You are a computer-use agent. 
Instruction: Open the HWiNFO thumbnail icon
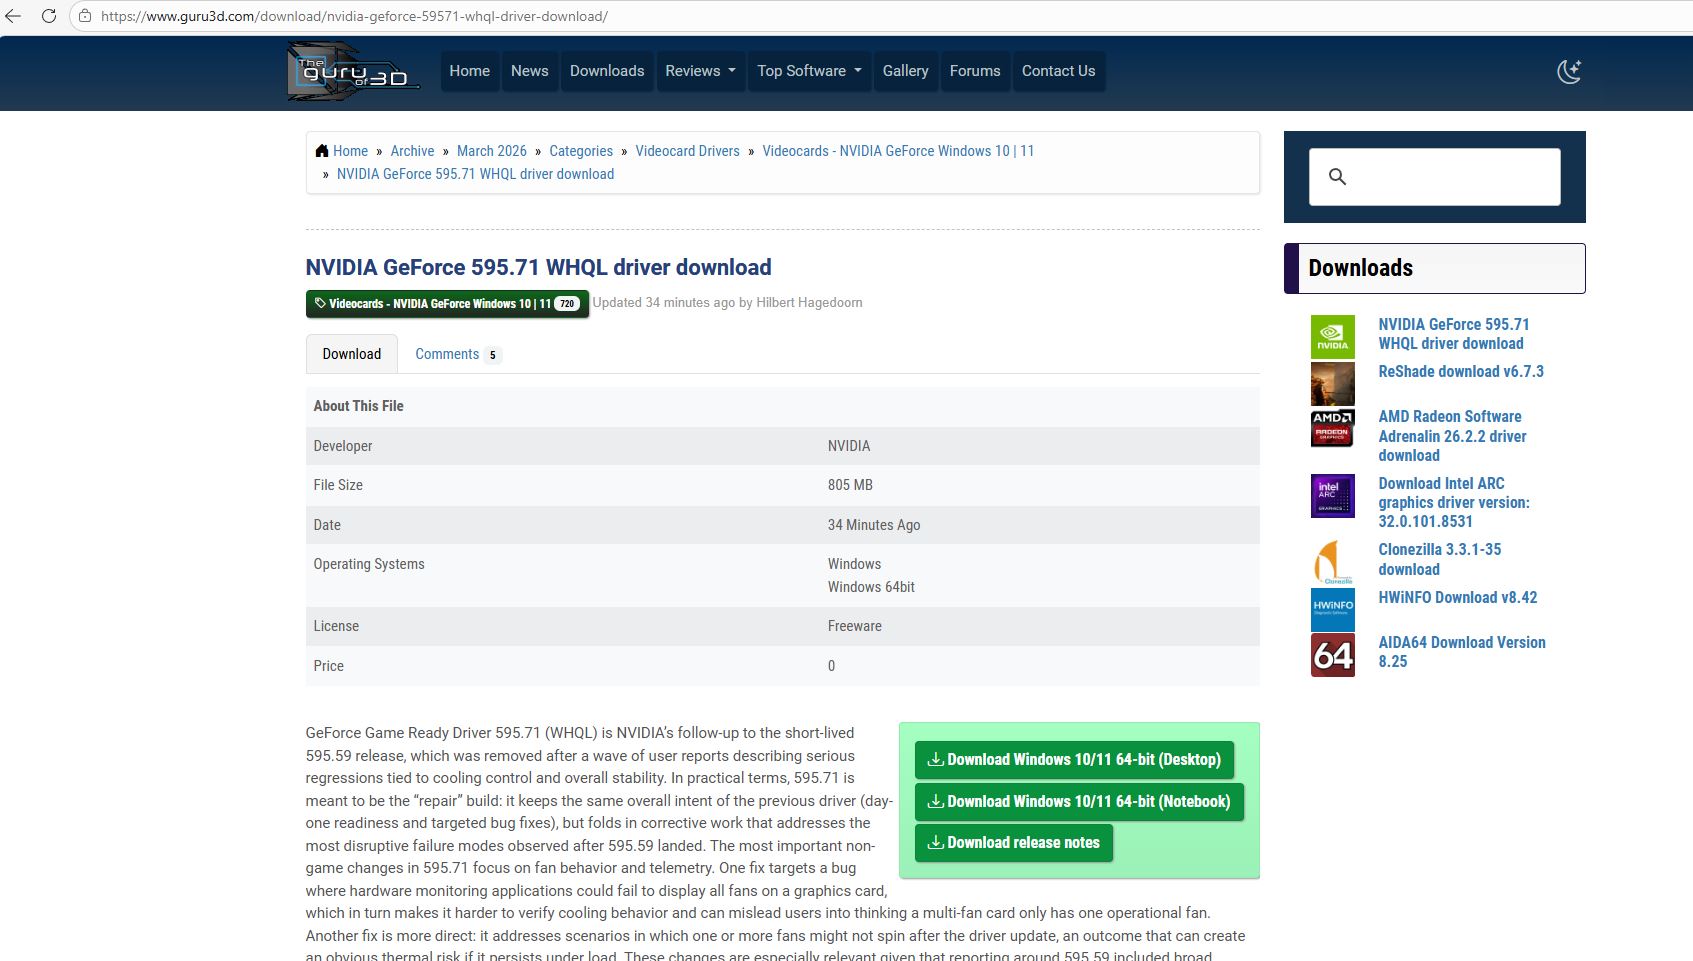(1333, 610)
